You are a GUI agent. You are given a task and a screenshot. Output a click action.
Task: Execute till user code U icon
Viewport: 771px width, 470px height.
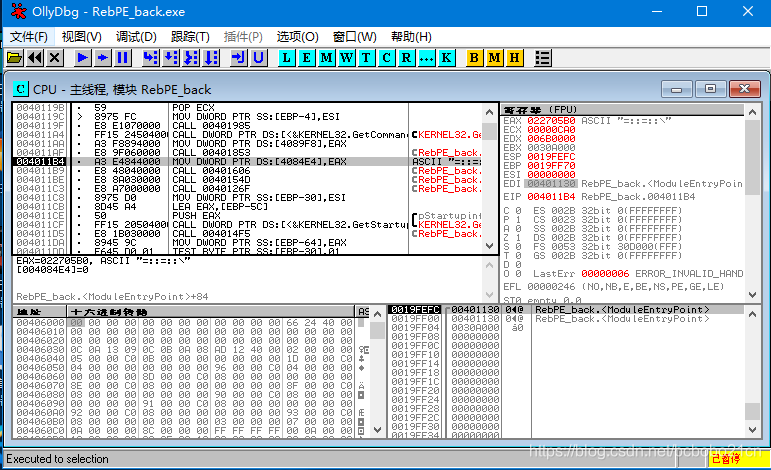pos(259,58)
